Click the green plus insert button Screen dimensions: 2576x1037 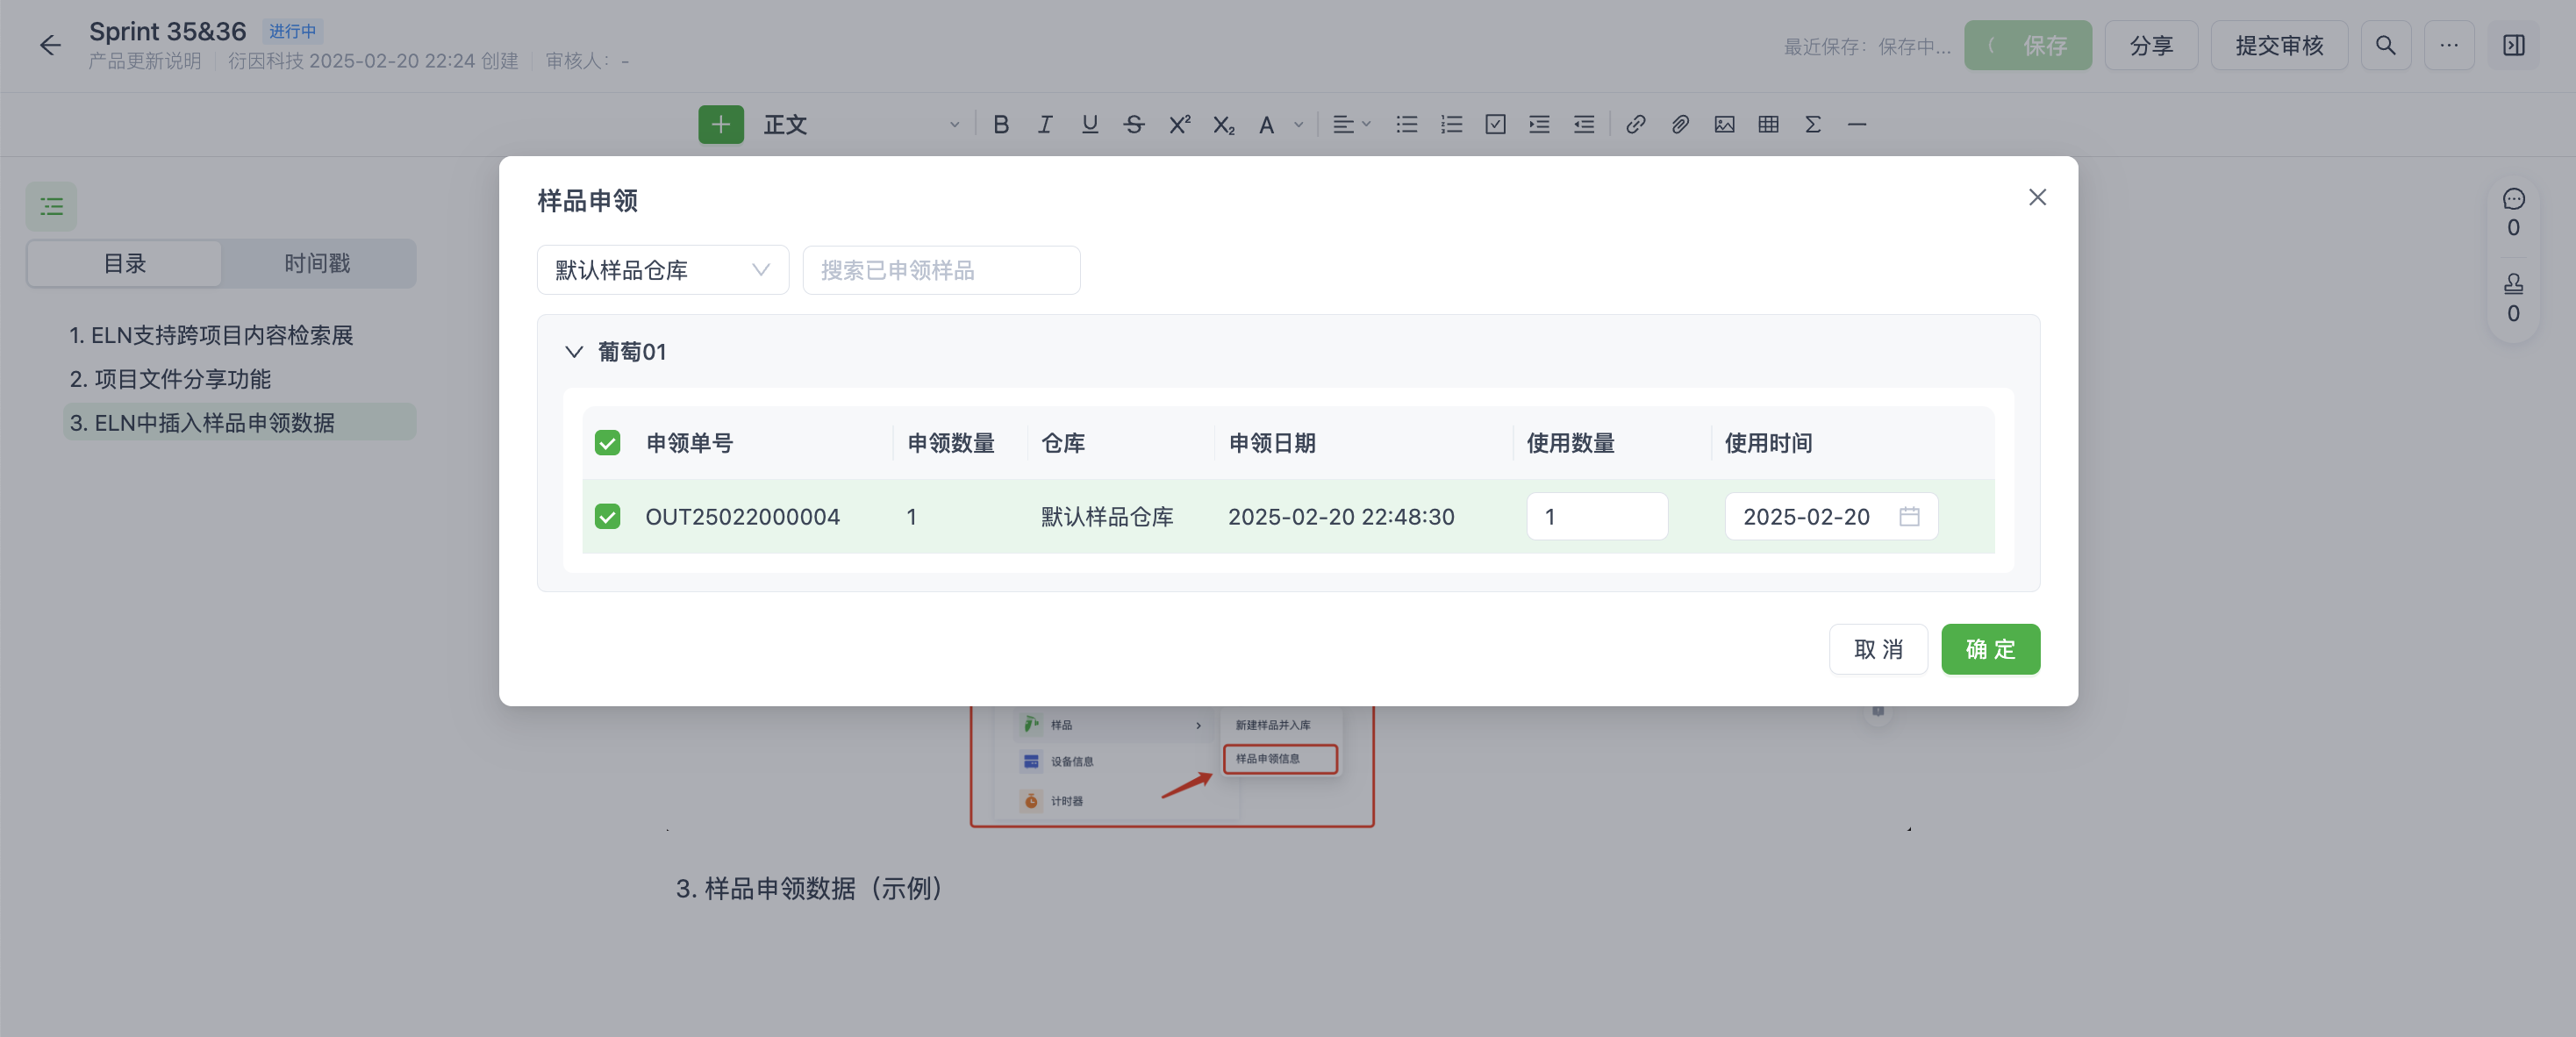(x=720, y=124)
